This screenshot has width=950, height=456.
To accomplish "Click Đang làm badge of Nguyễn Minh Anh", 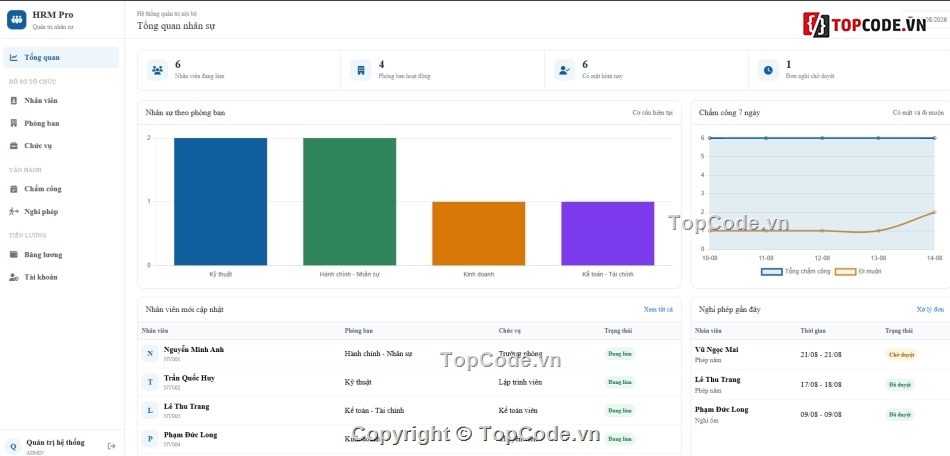I will click(x=620, y=354).
